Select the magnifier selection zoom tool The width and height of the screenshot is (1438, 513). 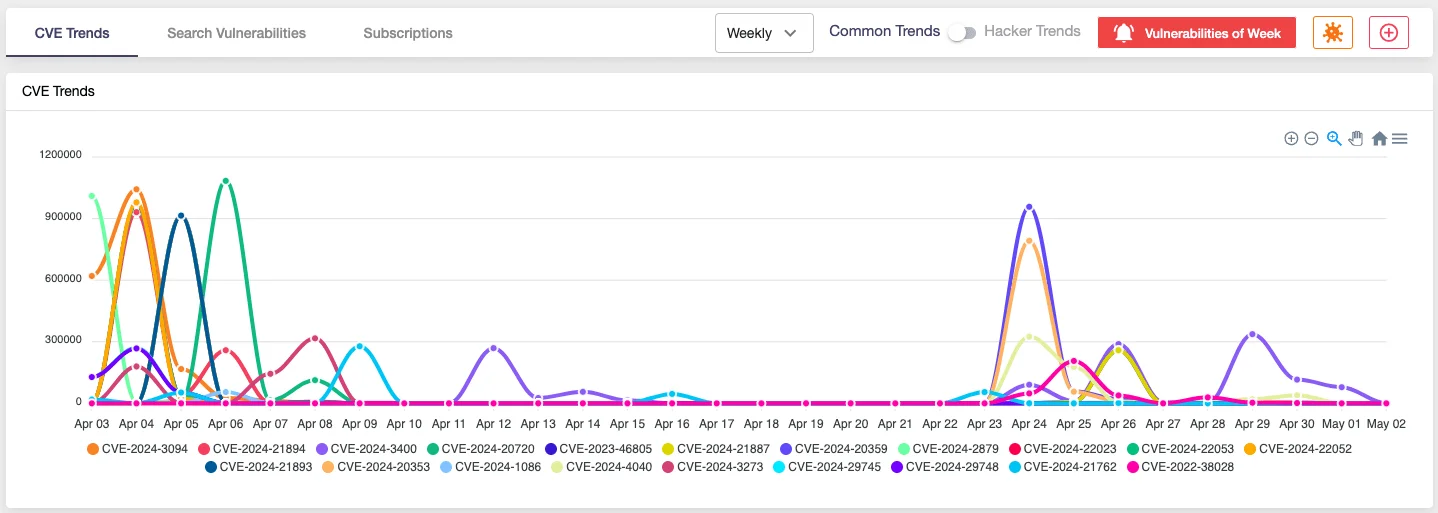(x=1334, y=139)
